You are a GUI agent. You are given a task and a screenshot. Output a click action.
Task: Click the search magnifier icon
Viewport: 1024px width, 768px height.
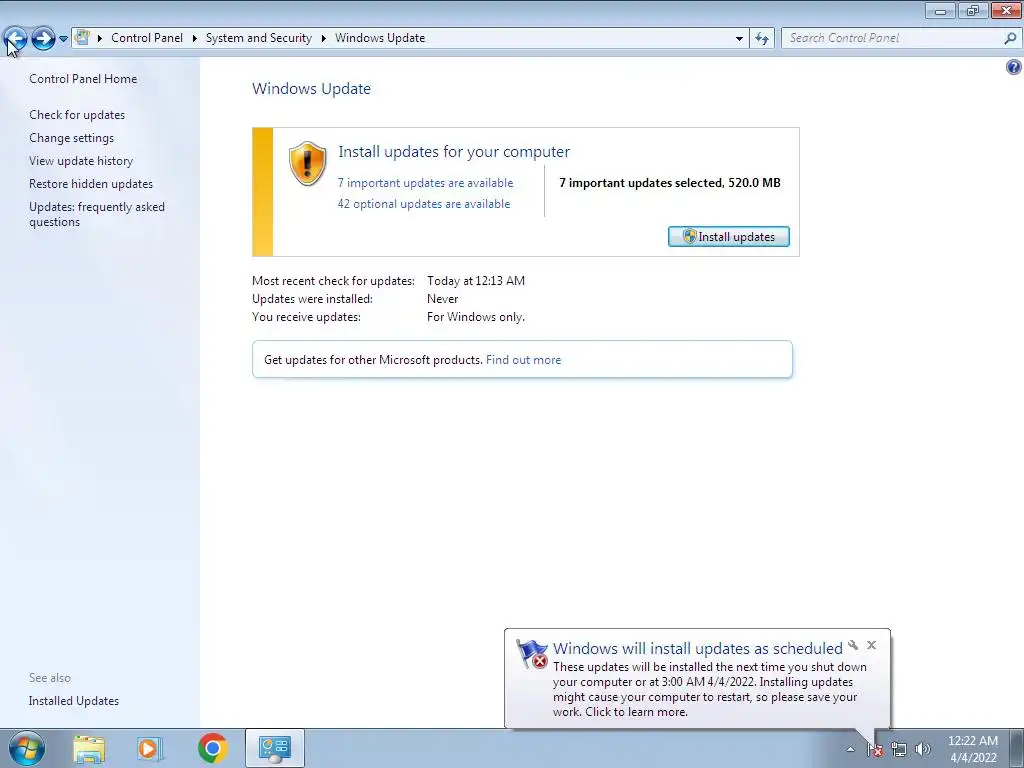(1010, 38)
